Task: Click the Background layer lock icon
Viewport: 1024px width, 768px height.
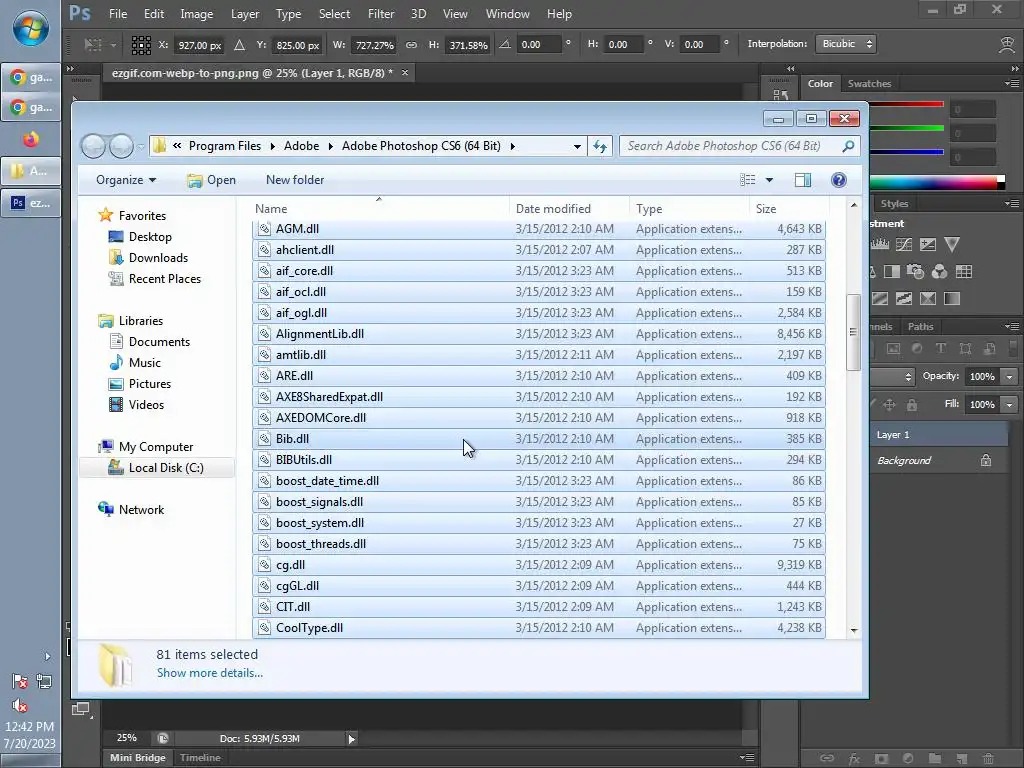Action: tap(986, 460)
